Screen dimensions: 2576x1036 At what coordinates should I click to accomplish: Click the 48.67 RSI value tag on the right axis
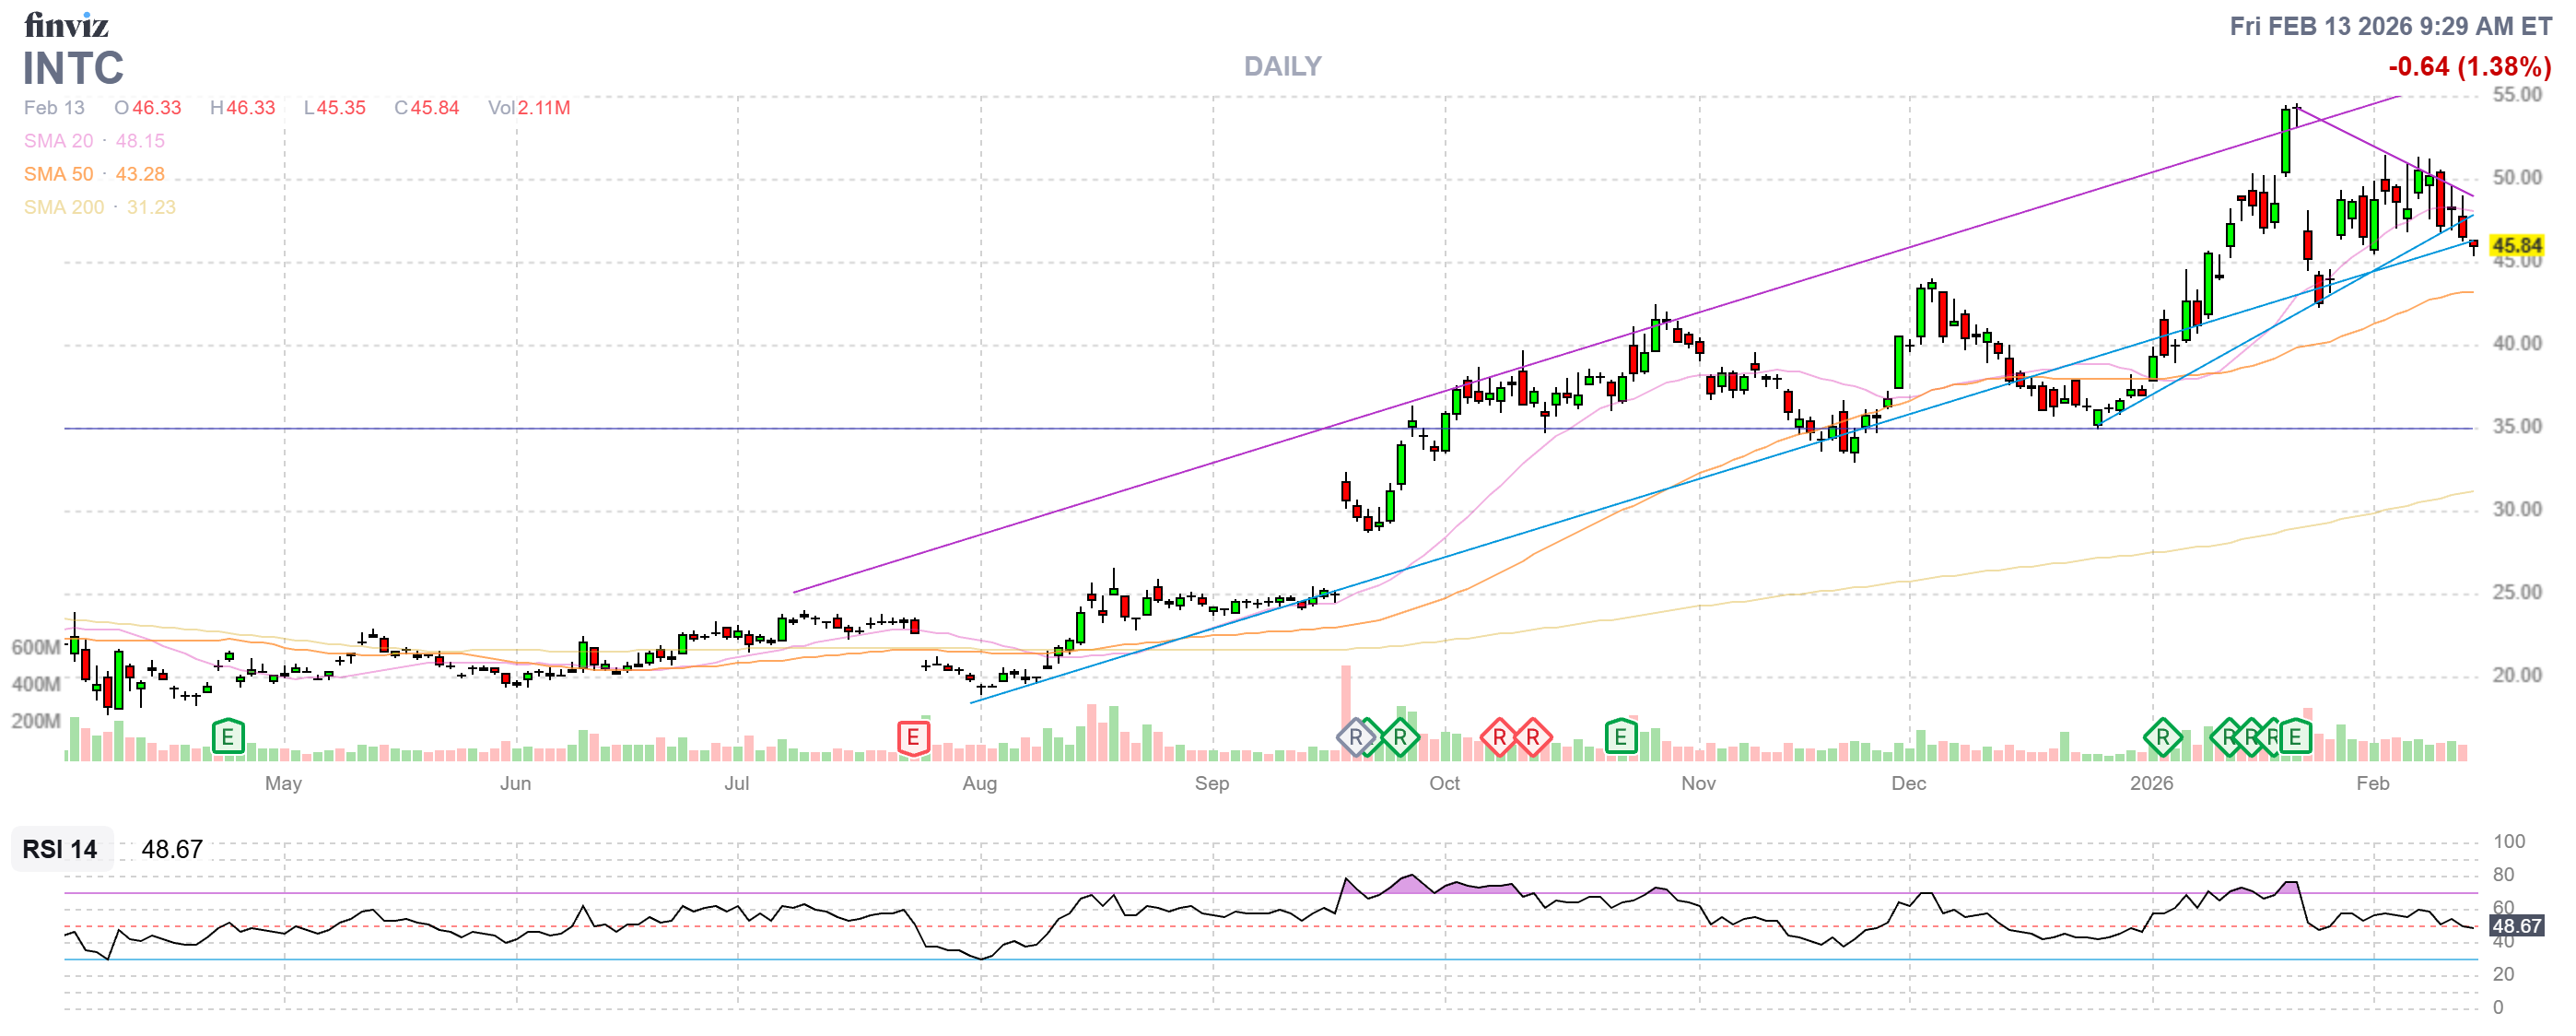[x=2516, y=926]
